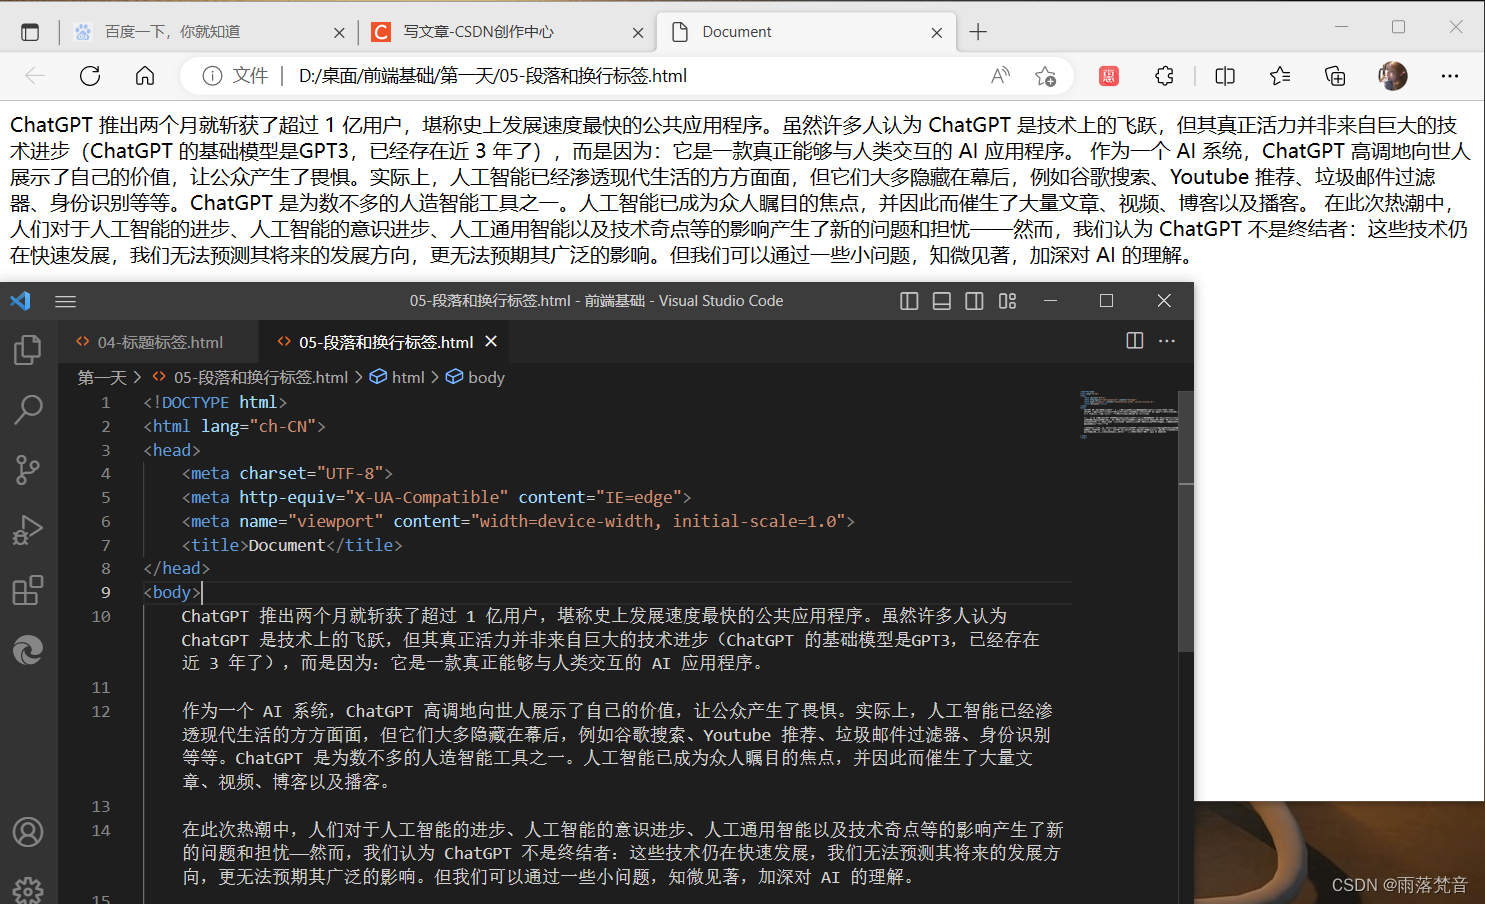Open the Explorer view in VS Code
This screenshot has height=904, width=1485.
click(28, 350)
